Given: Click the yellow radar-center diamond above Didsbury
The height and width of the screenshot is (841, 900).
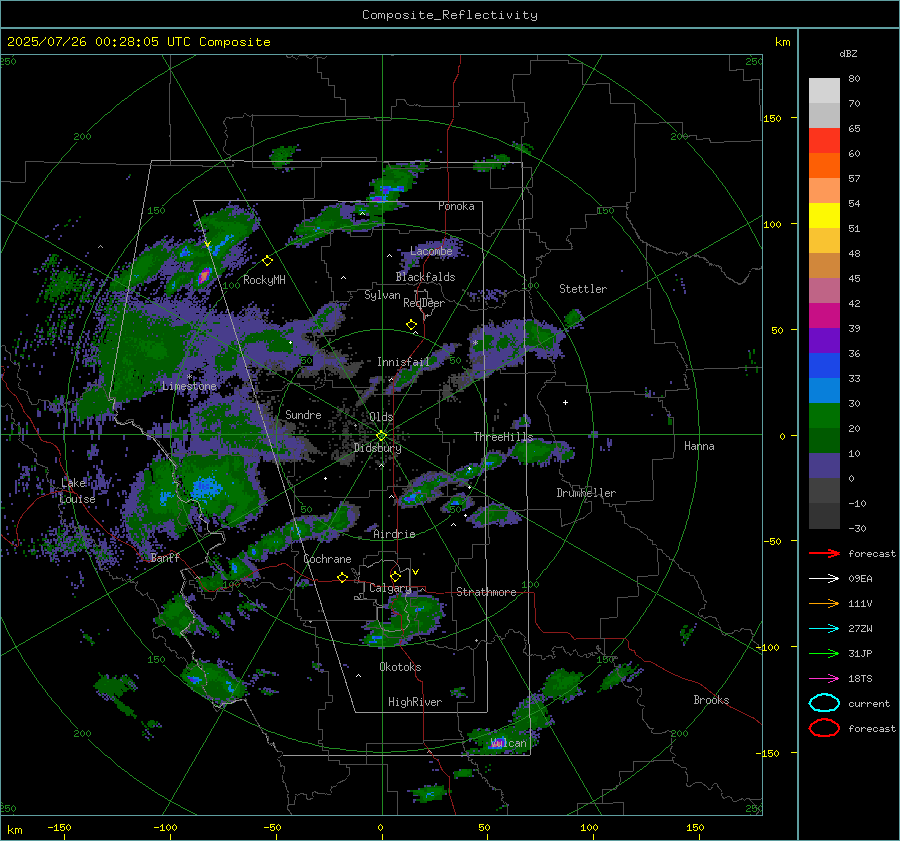Looking at the screenshot, I should click(381, 436).
